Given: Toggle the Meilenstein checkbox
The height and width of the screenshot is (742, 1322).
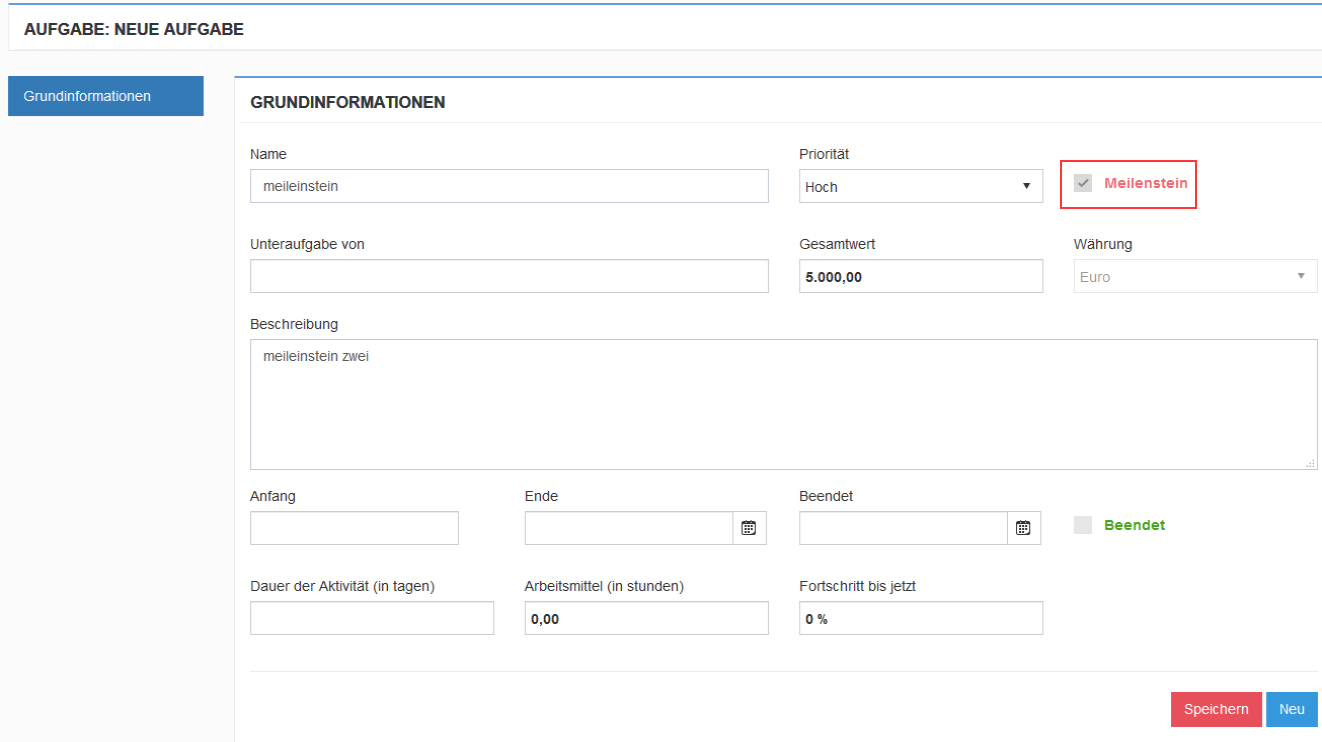Looking at the screenshot, I should click(1083, 183).
